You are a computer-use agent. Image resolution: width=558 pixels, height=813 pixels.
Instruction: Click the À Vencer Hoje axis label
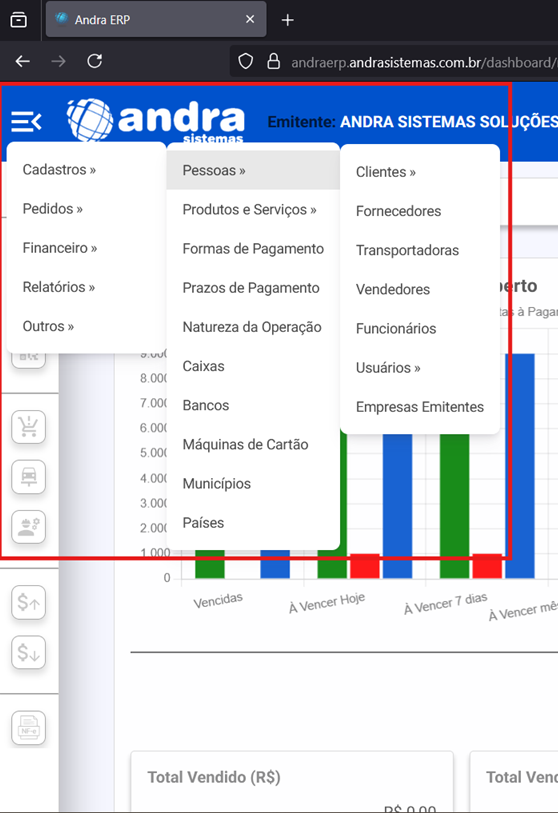click(x=327, y=603)
